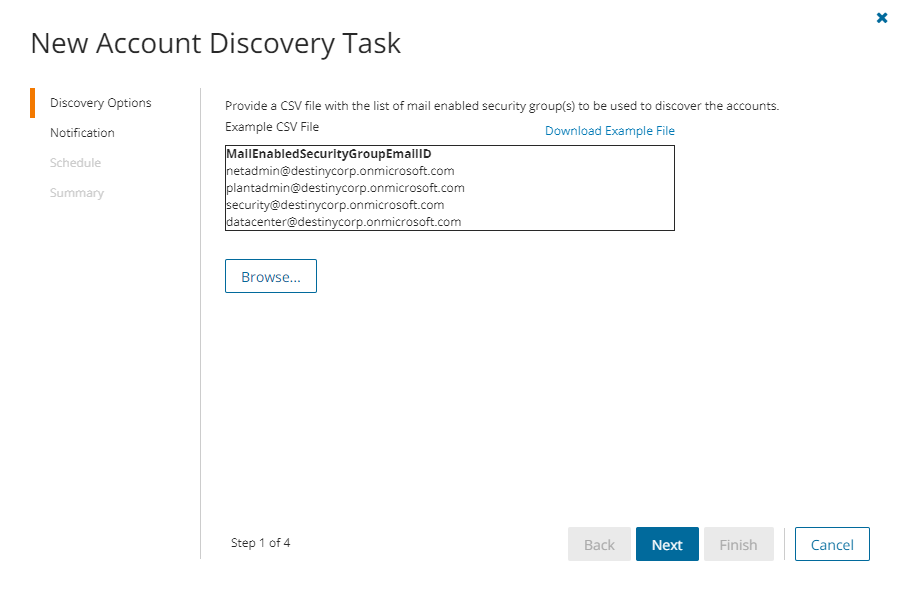900x591 pixels.
Task: Jump to the Summary step
Action: 77,193
